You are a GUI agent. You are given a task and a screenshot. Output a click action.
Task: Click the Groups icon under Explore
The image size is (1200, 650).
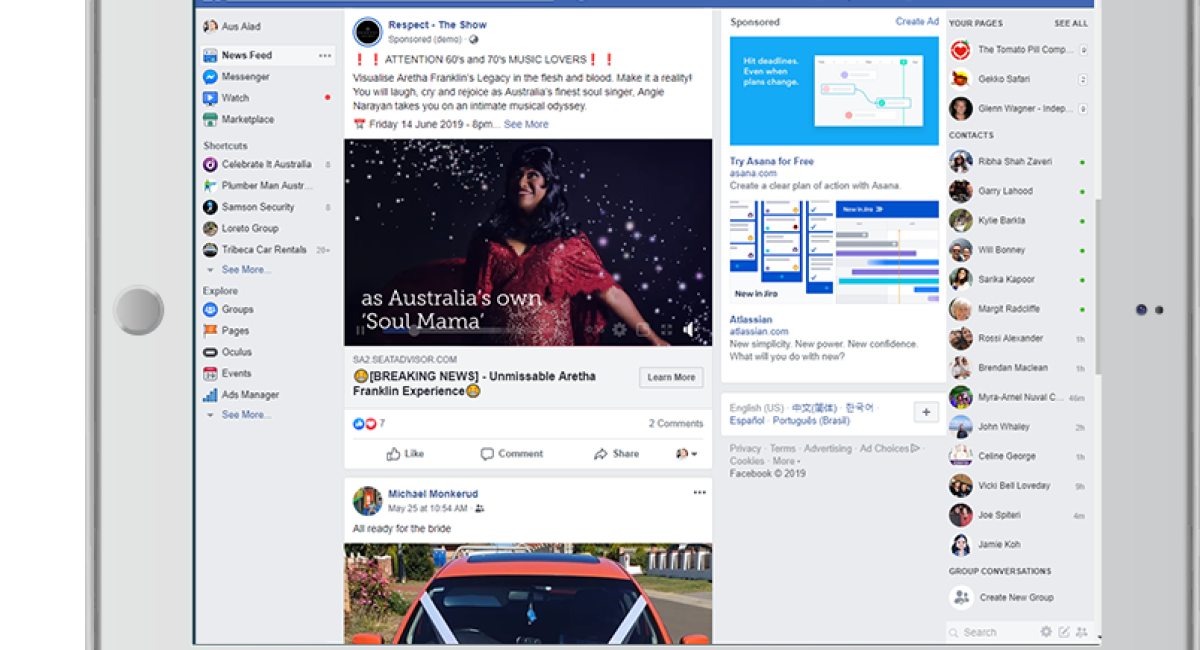210,310
